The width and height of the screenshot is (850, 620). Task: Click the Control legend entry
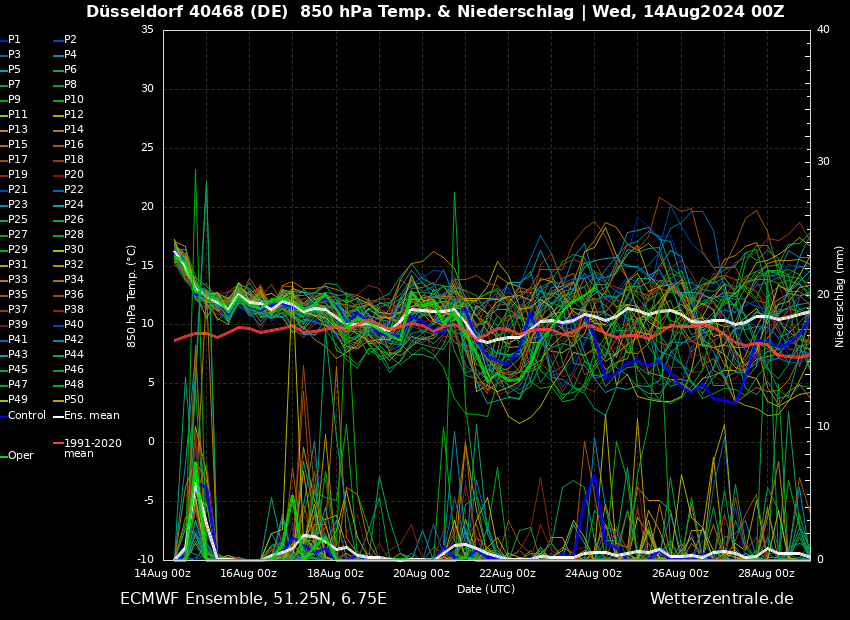[27, 415]
